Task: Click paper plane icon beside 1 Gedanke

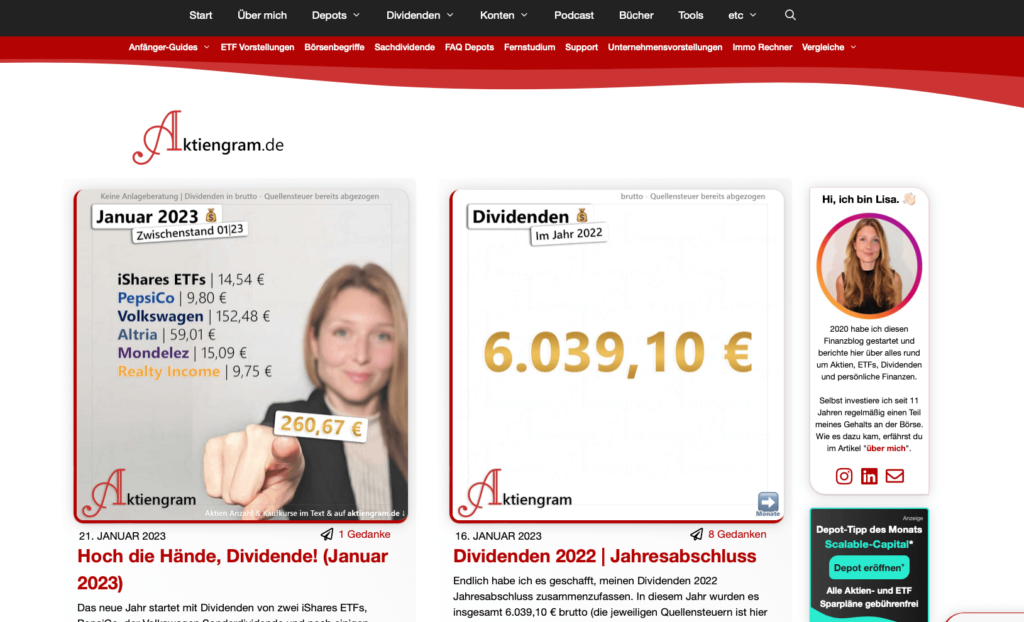Action: [327, 534]
